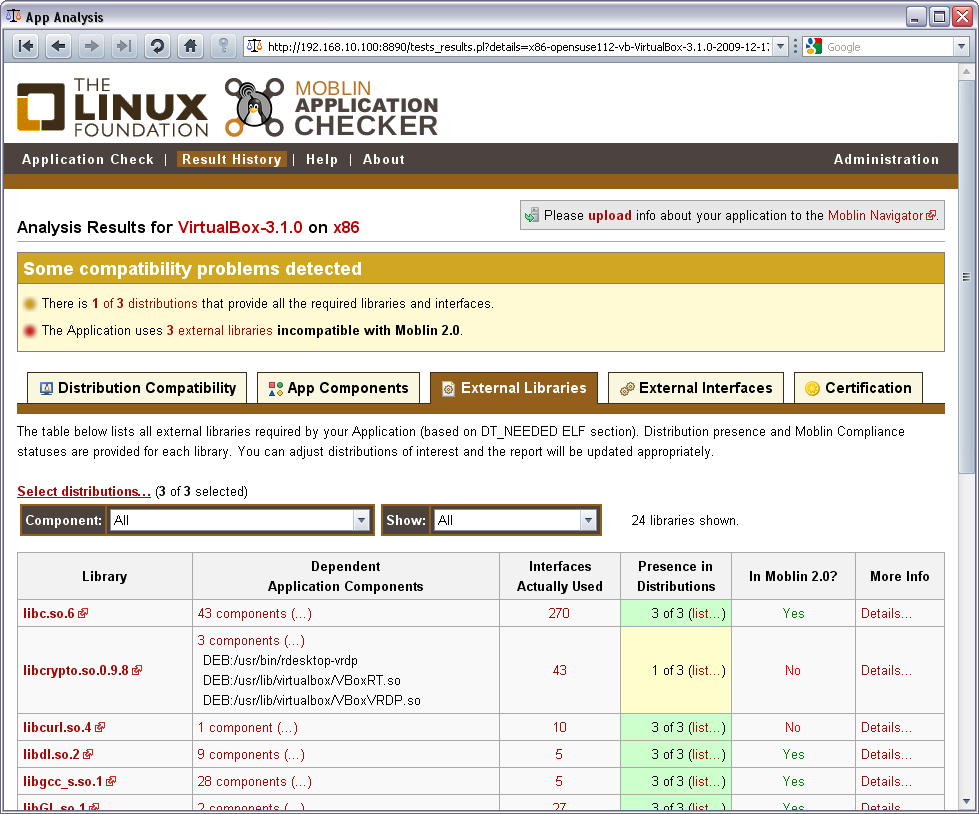Click interfaces count 270 for libc.so.6
Viewport: 979px width, 814px height.
point(559,613)
